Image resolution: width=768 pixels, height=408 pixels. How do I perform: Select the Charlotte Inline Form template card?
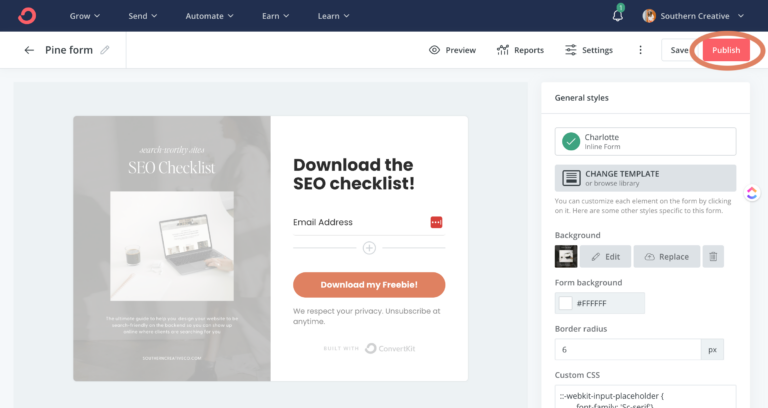click(x=645, y=142)
